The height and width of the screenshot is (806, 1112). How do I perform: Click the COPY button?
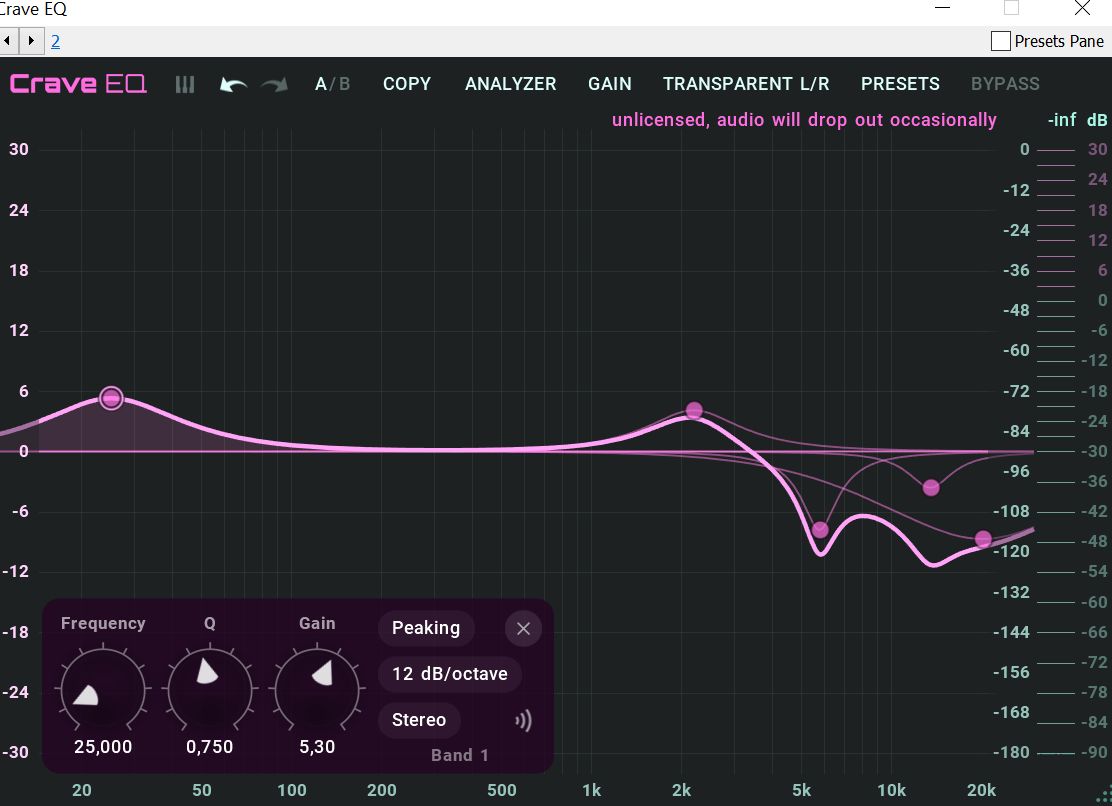click(407, 84)
